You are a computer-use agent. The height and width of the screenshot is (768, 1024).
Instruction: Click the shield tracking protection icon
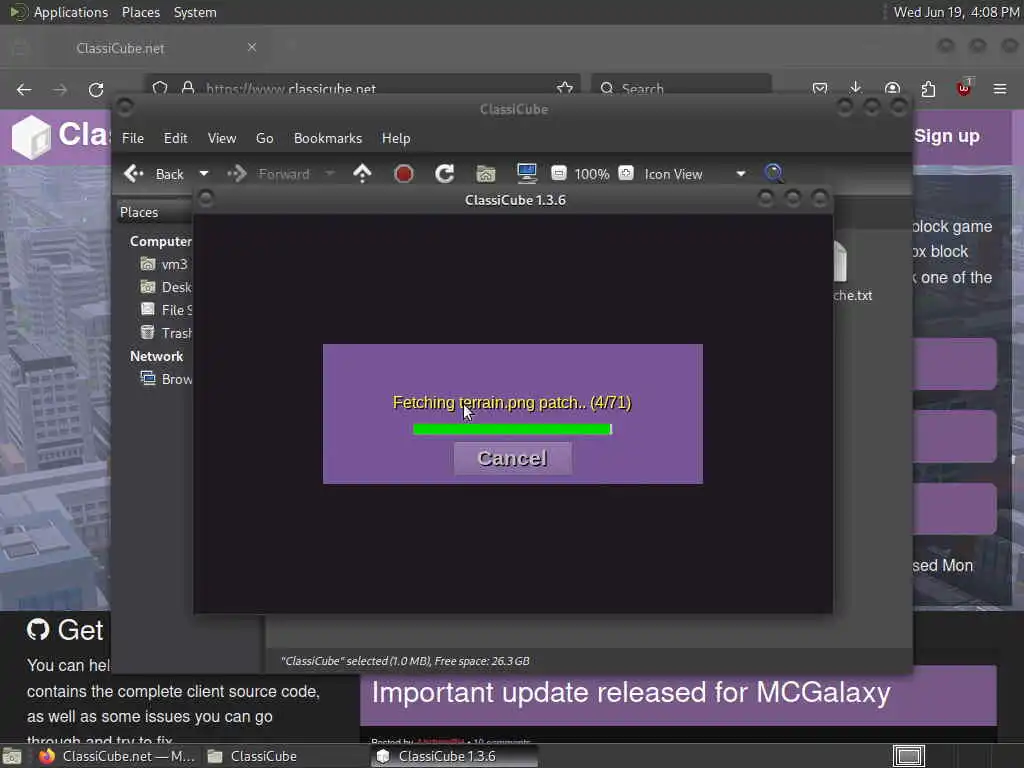coord(160,88)
